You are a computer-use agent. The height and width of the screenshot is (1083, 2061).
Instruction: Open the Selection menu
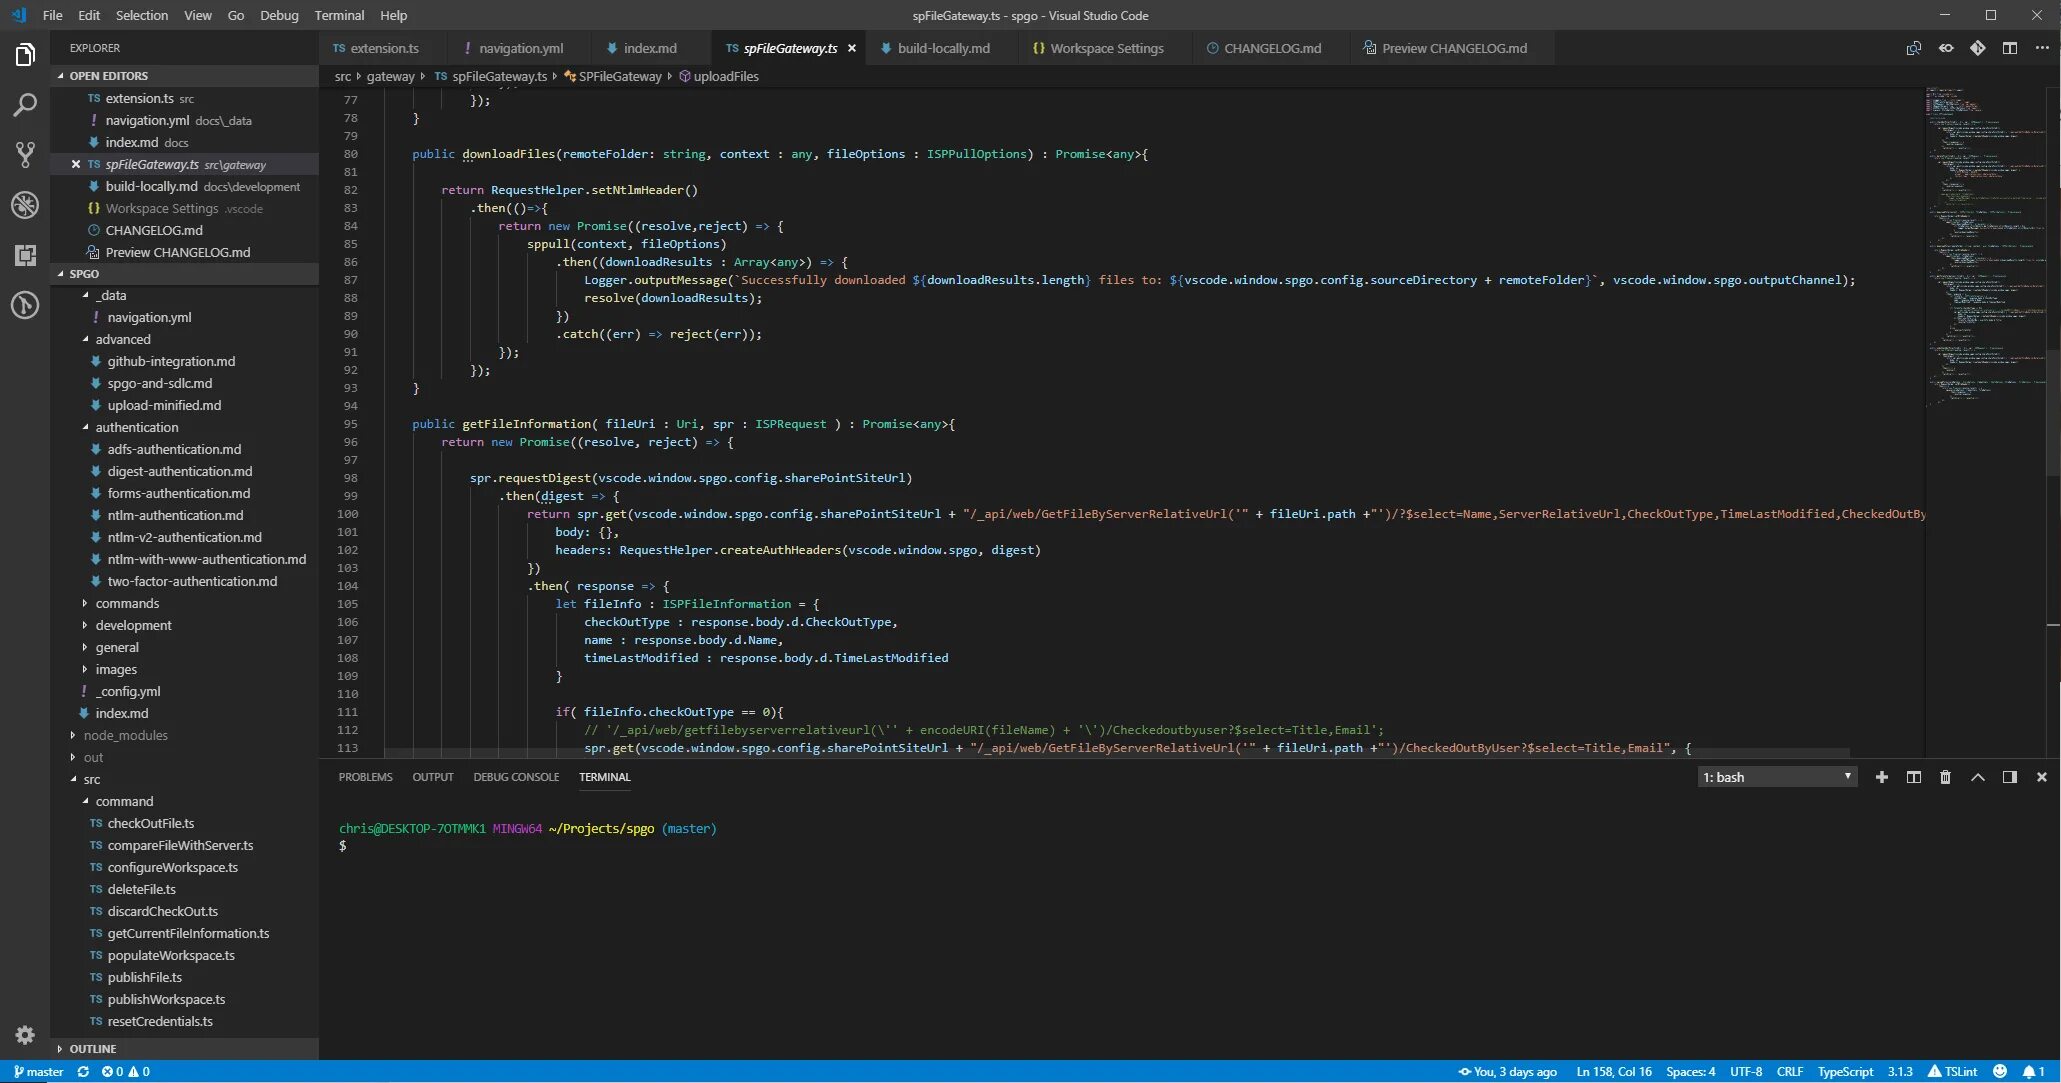pos(142,15)
